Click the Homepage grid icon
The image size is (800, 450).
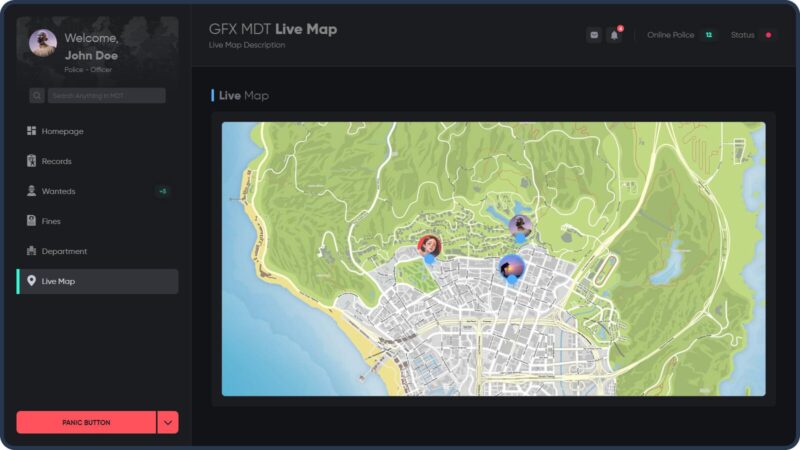tap(32, 131)
